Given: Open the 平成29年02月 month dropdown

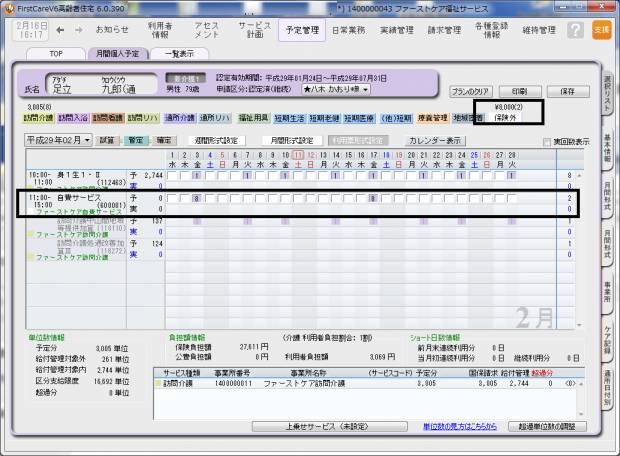Looking at the screenshot, I should 58,141.
